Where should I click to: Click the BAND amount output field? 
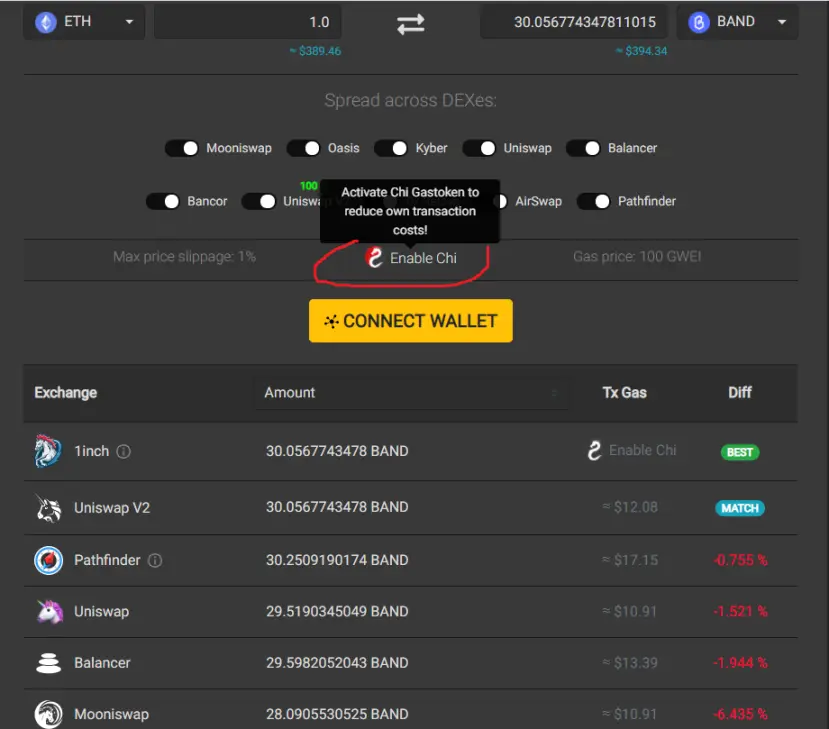click(574, 22)
